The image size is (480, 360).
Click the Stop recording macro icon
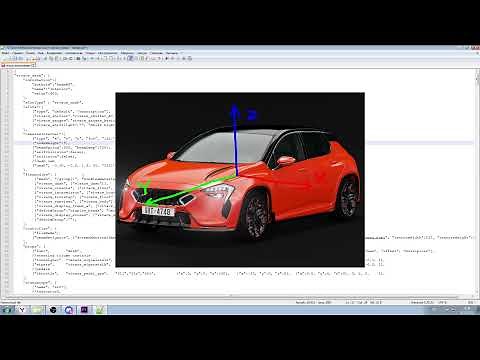tap(172, 58)
